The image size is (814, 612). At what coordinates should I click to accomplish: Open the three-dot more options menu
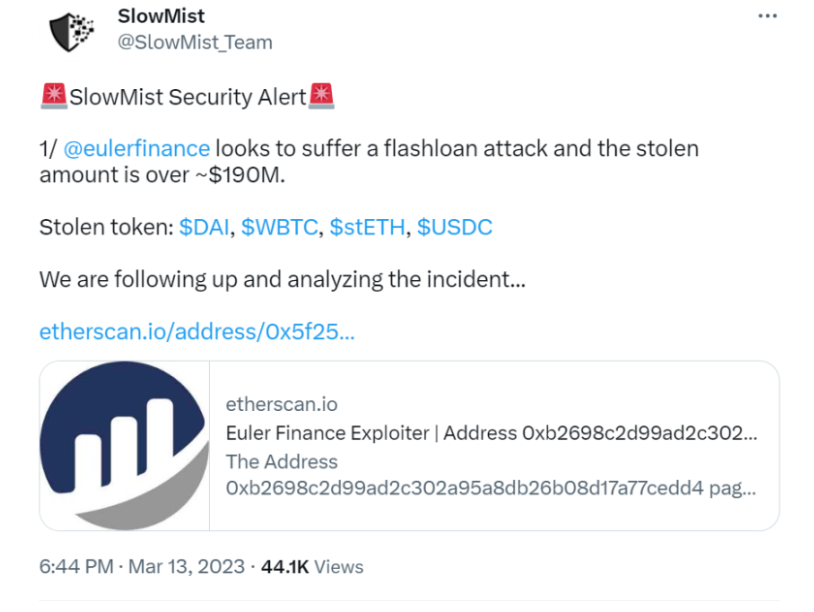point(767,16)
